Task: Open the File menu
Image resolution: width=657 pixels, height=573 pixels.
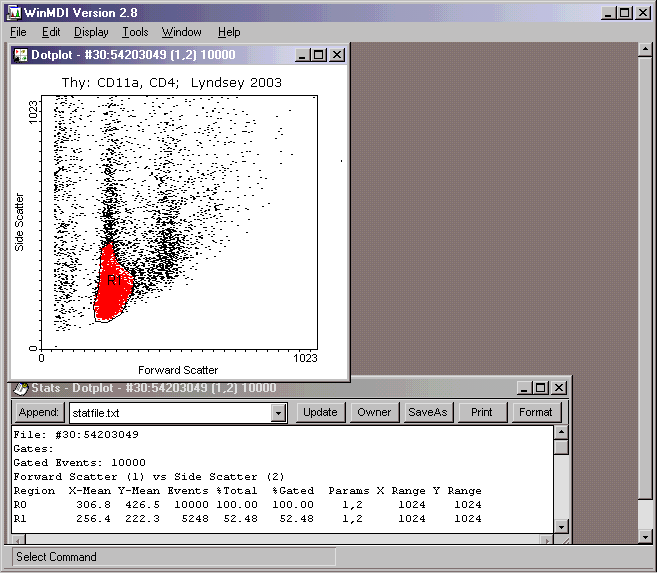Action: [x=18, y=32]
